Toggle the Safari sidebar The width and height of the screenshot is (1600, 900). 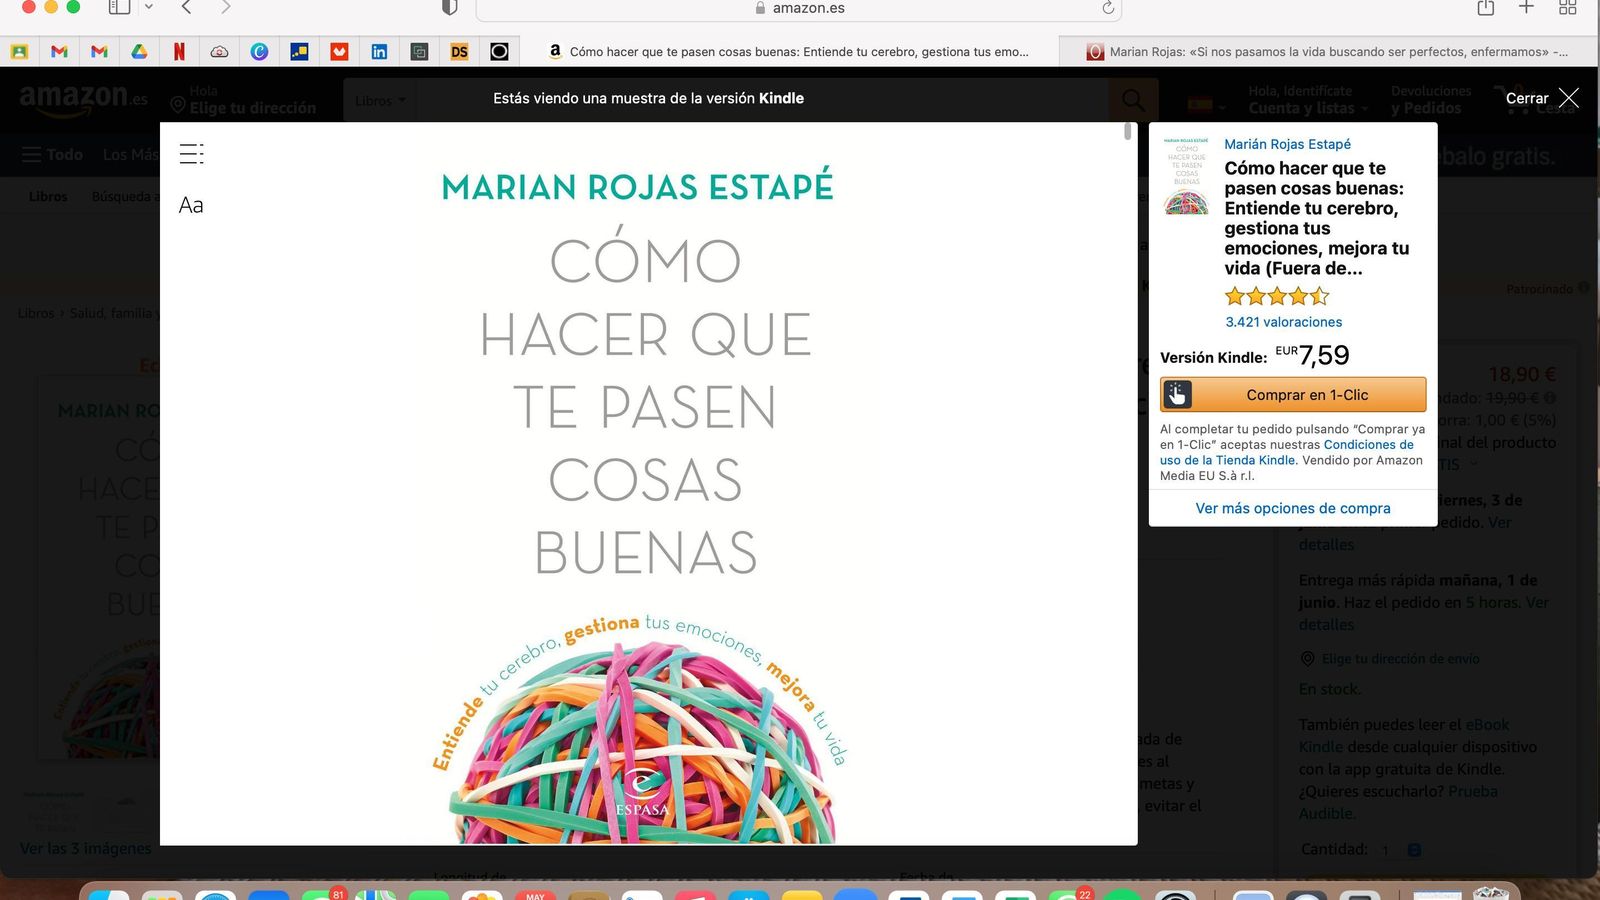coord(120,8)
